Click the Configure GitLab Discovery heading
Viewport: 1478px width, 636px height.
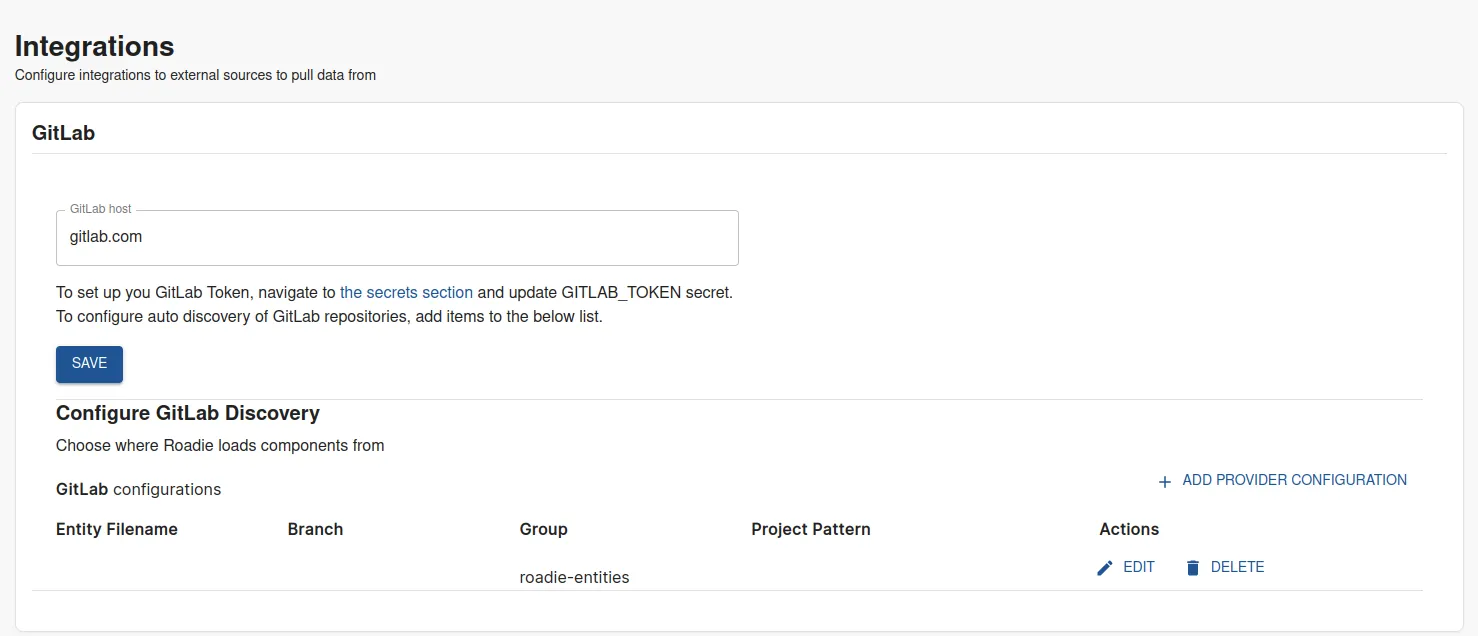pos(188,413)
